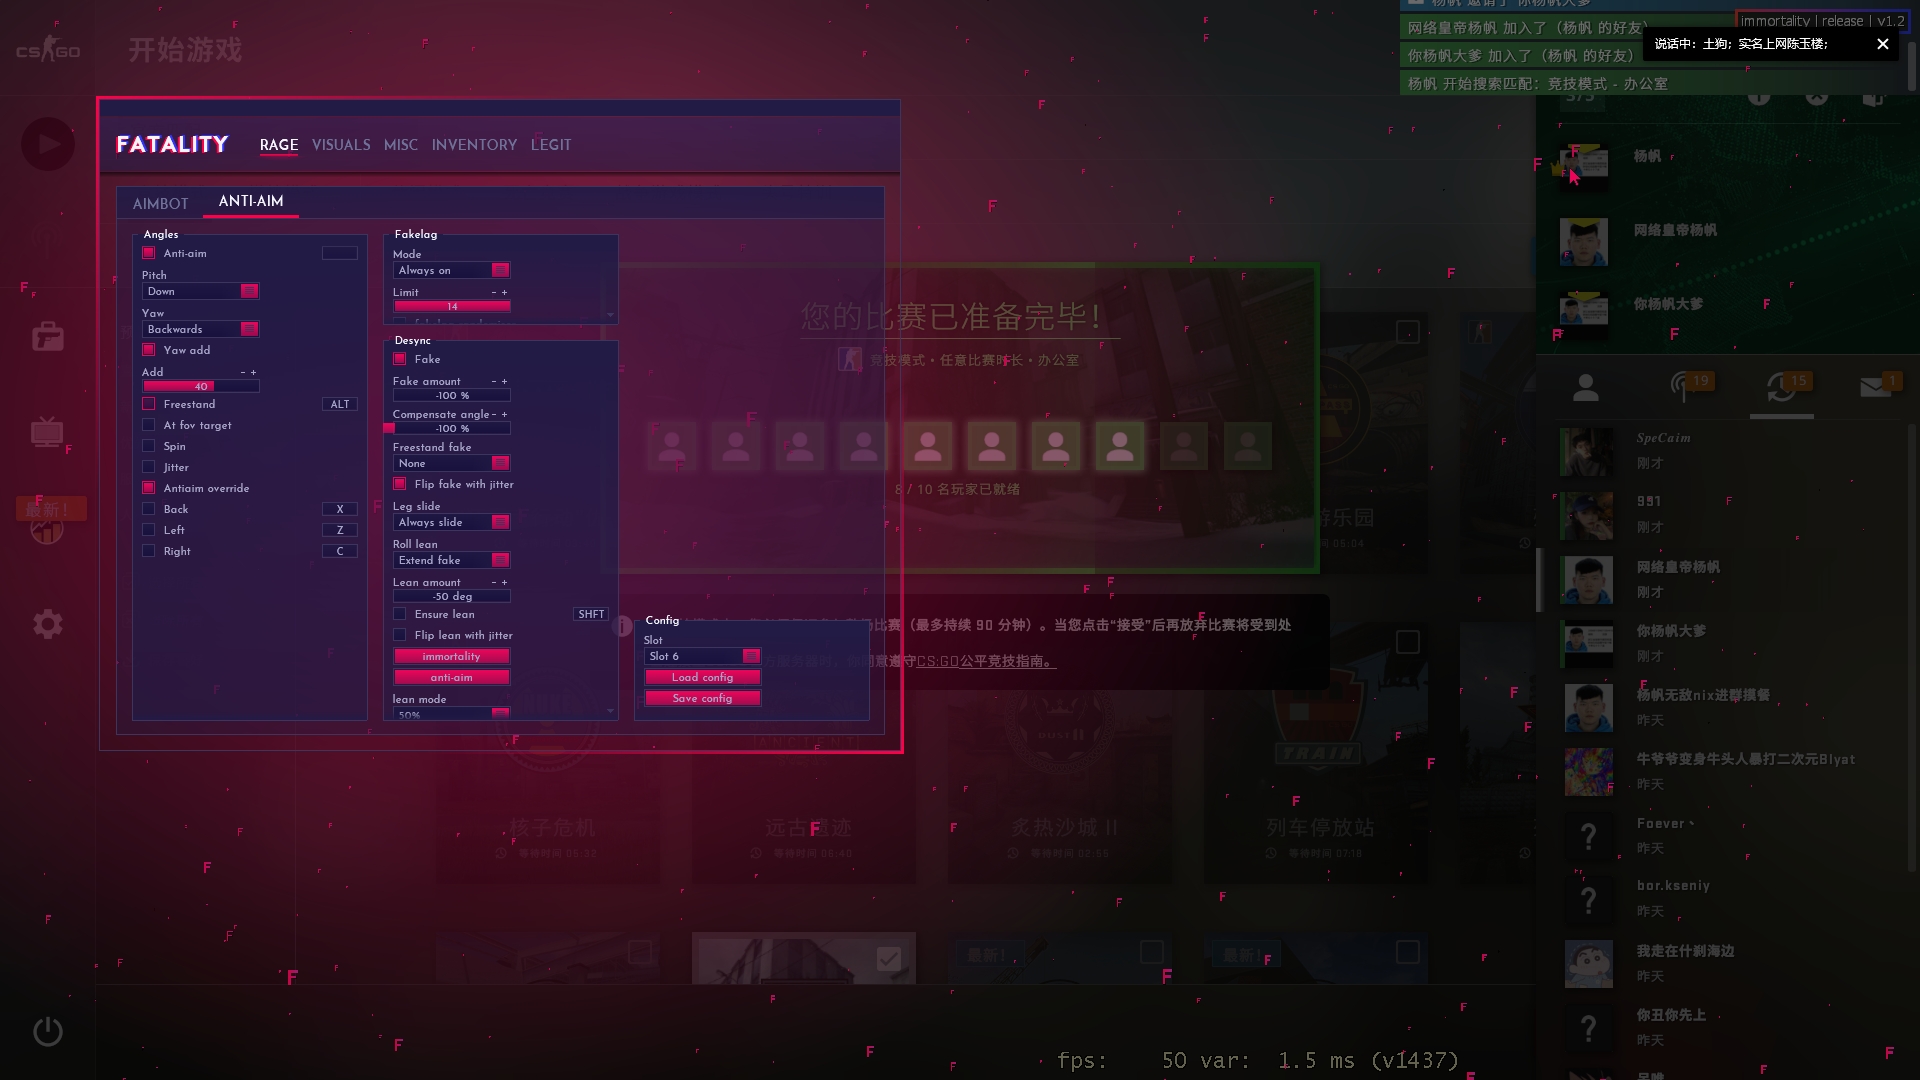Open the settings gear icon
Screen dimensions: 1920x1080
47,624
